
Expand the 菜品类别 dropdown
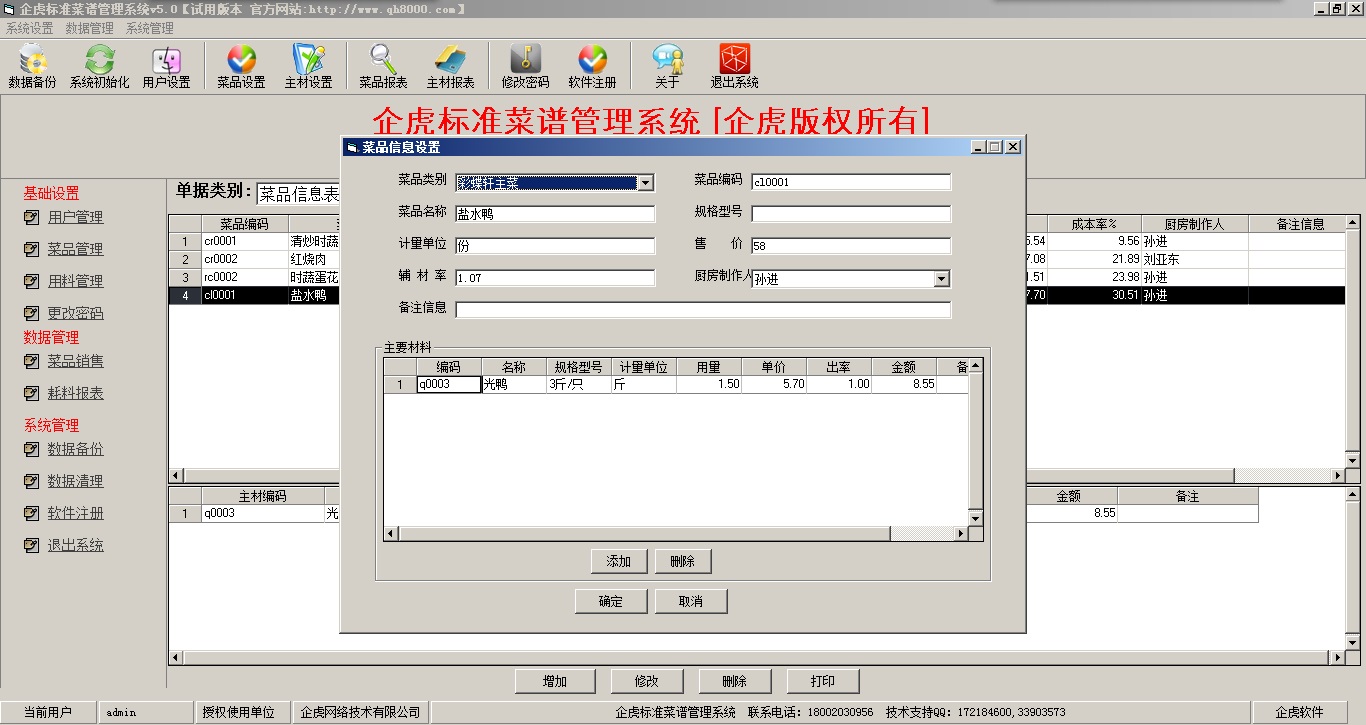[x=646, y=183]
